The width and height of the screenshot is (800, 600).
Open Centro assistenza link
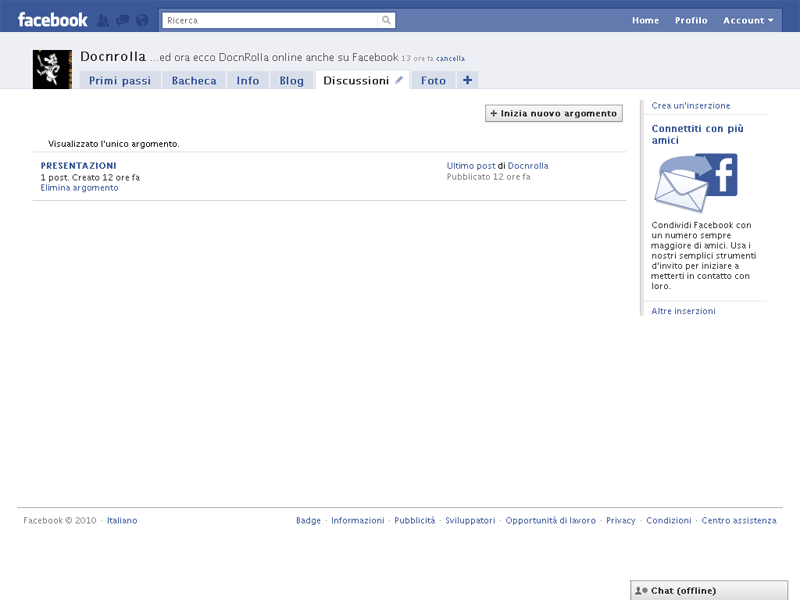click(x=739, y=520)
